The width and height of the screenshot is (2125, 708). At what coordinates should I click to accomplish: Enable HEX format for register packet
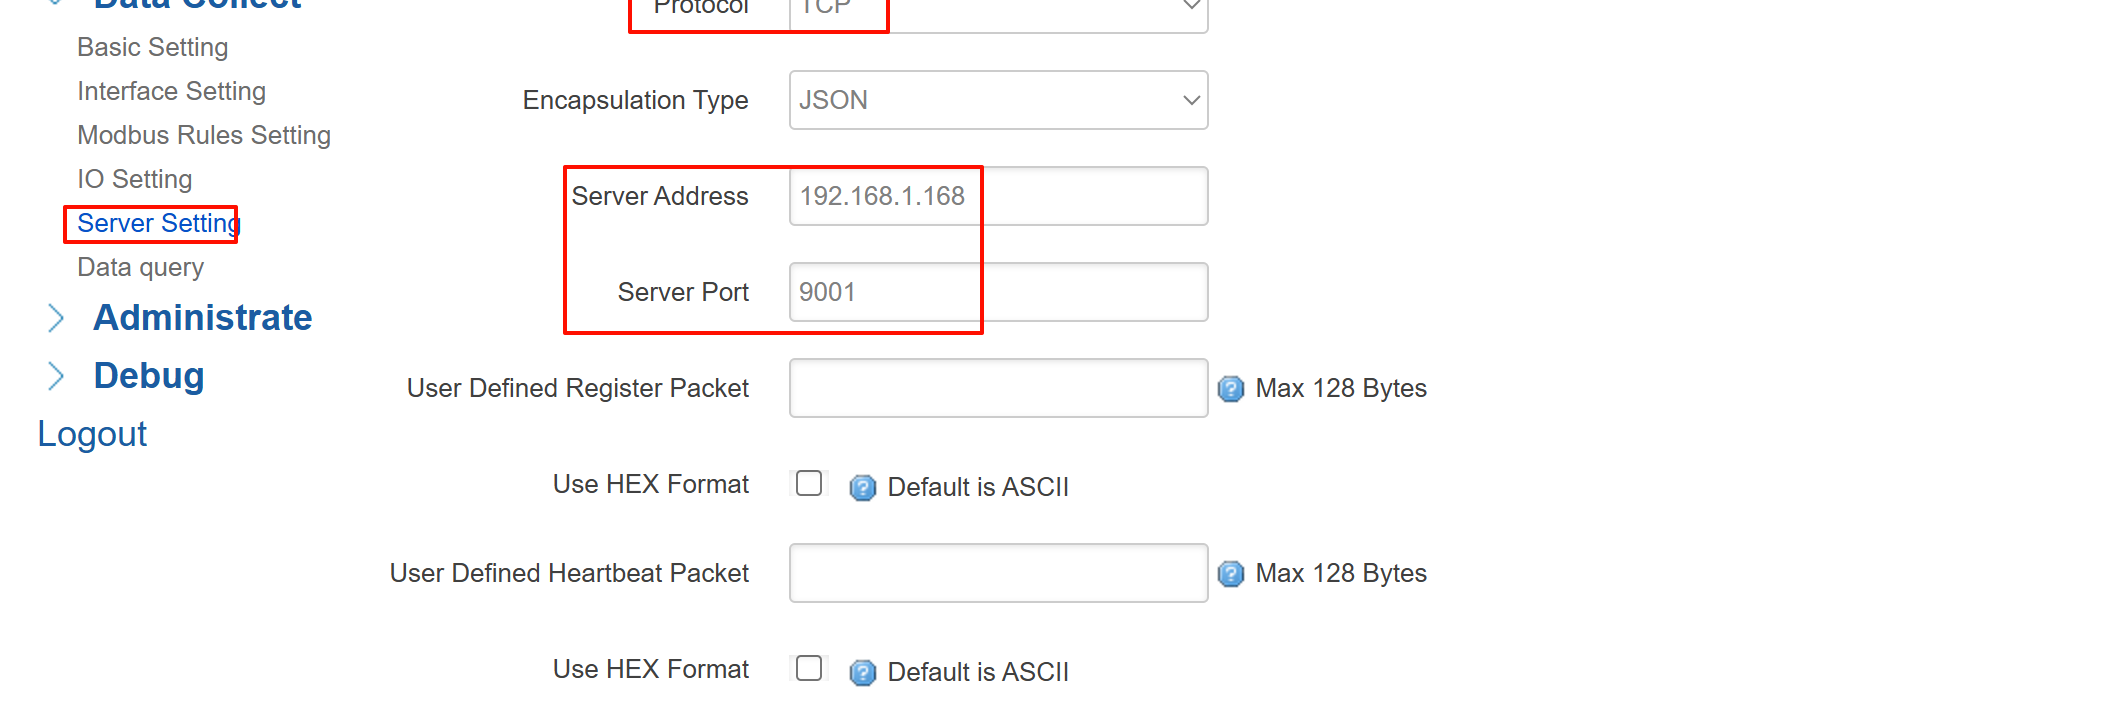(809, 484)
